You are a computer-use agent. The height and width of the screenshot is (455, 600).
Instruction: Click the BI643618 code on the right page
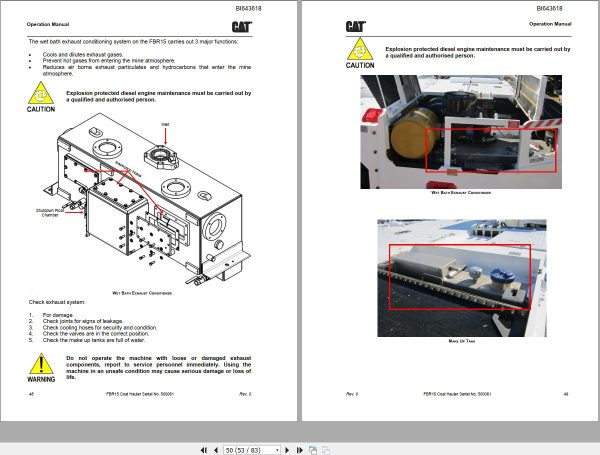point(549,8)
